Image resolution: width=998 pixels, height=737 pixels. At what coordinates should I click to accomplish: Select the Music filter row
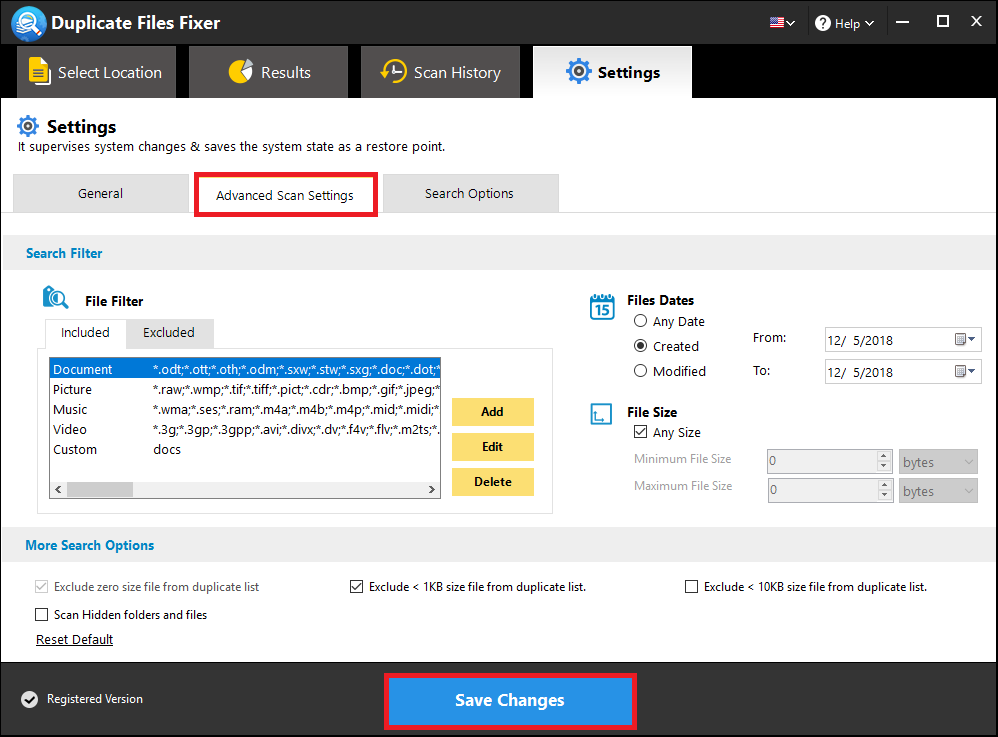click(x=245, y=409)
